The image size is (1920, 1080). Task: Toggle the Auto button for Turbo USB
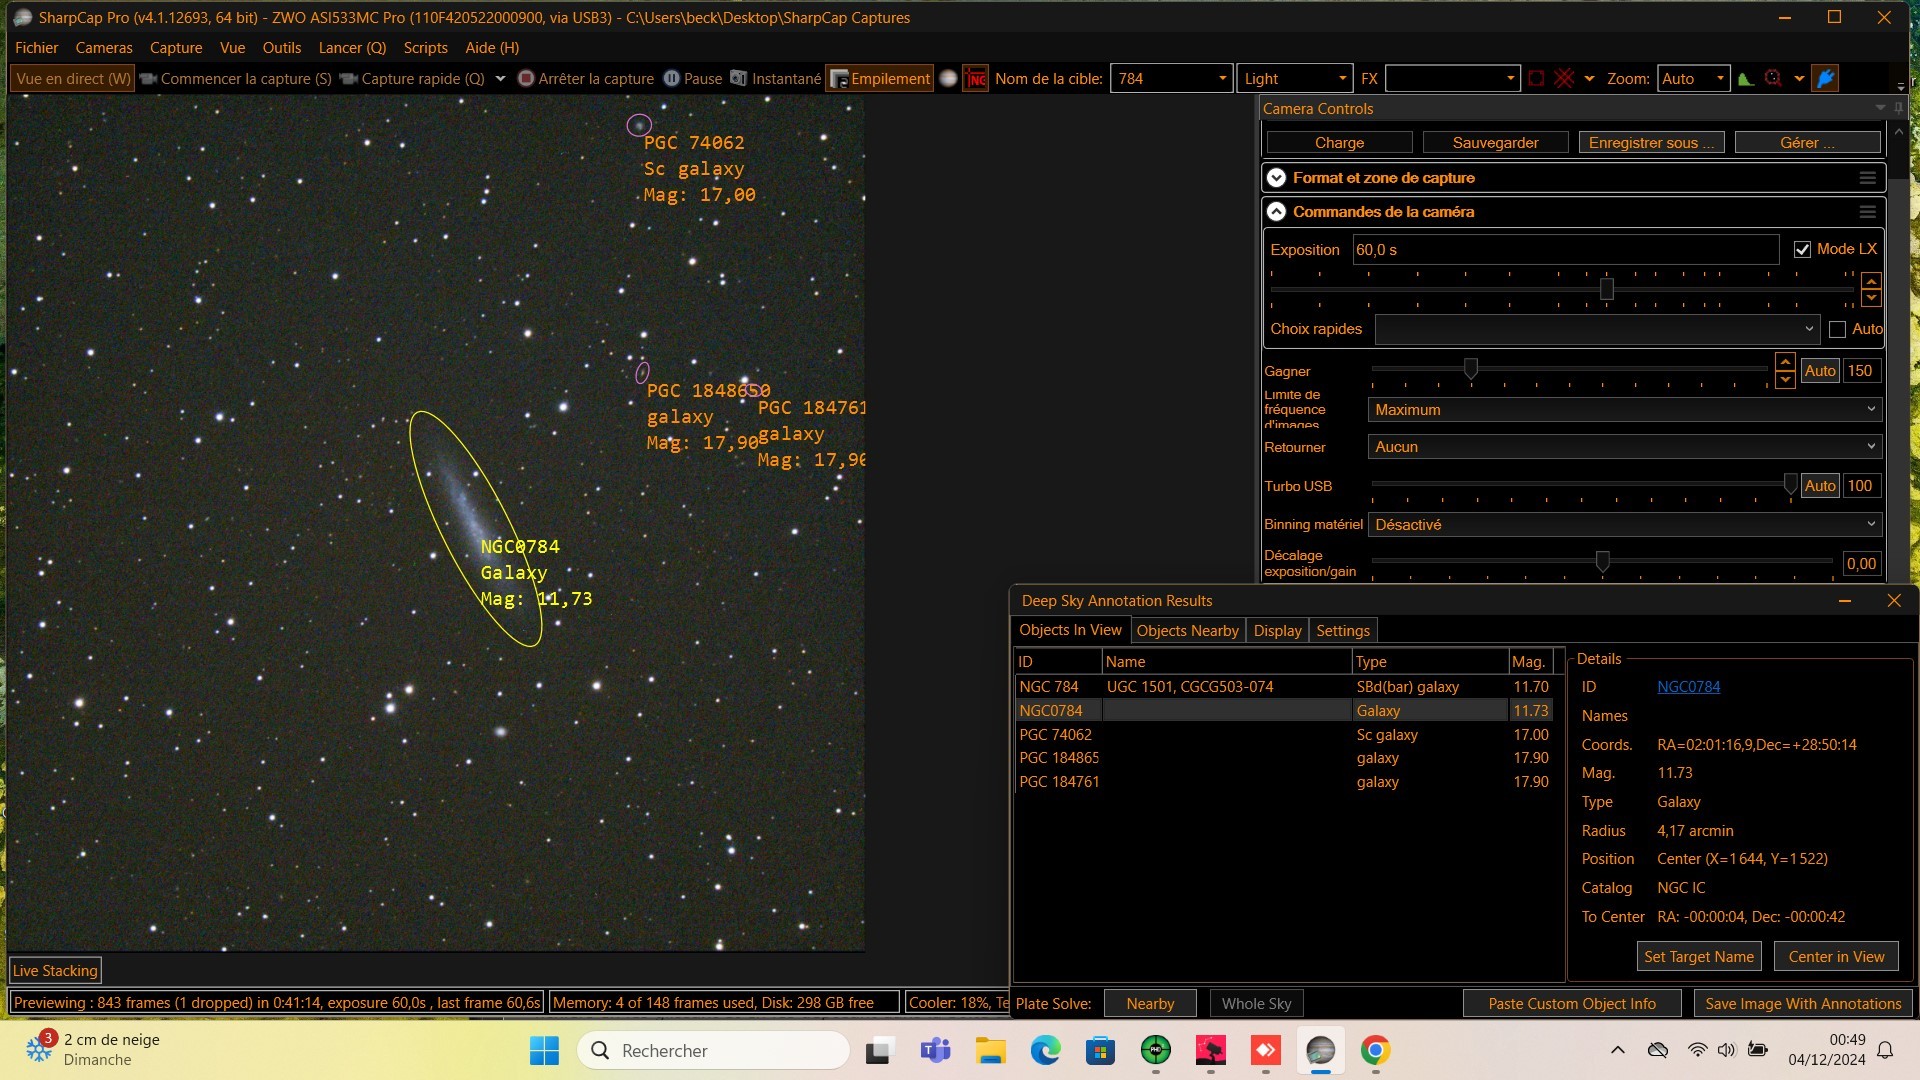(1820, 486)
